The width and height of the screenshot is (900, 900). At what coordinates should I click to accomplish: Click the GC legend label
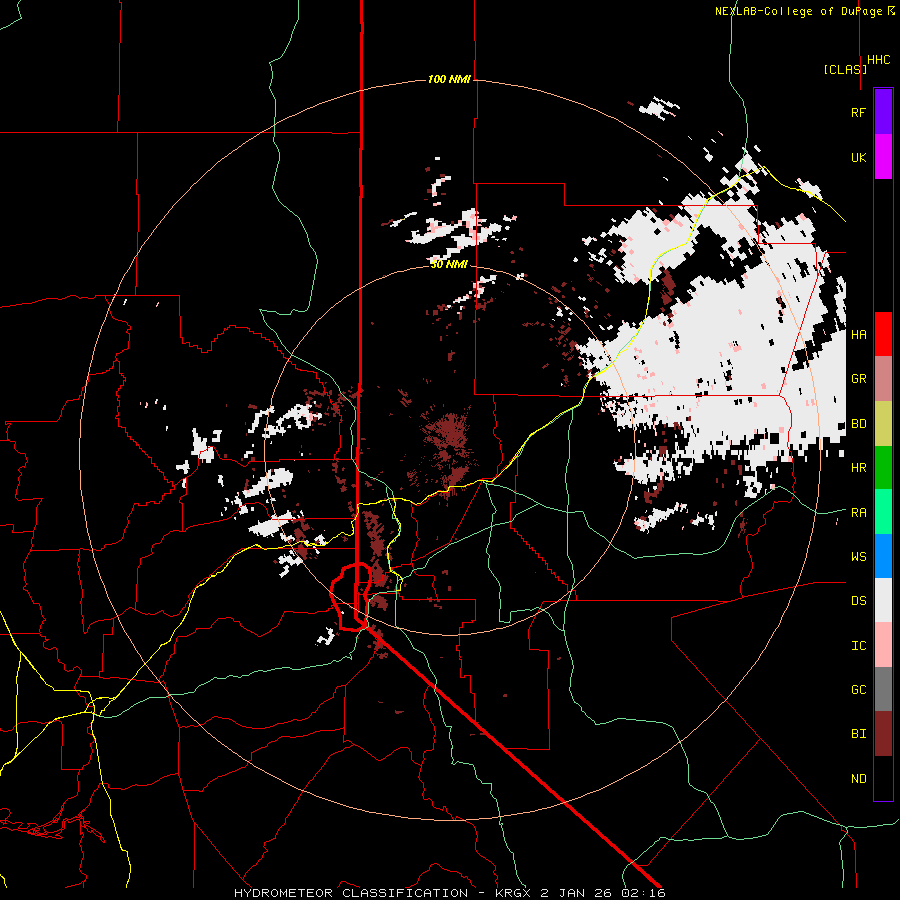coord(858,690)
